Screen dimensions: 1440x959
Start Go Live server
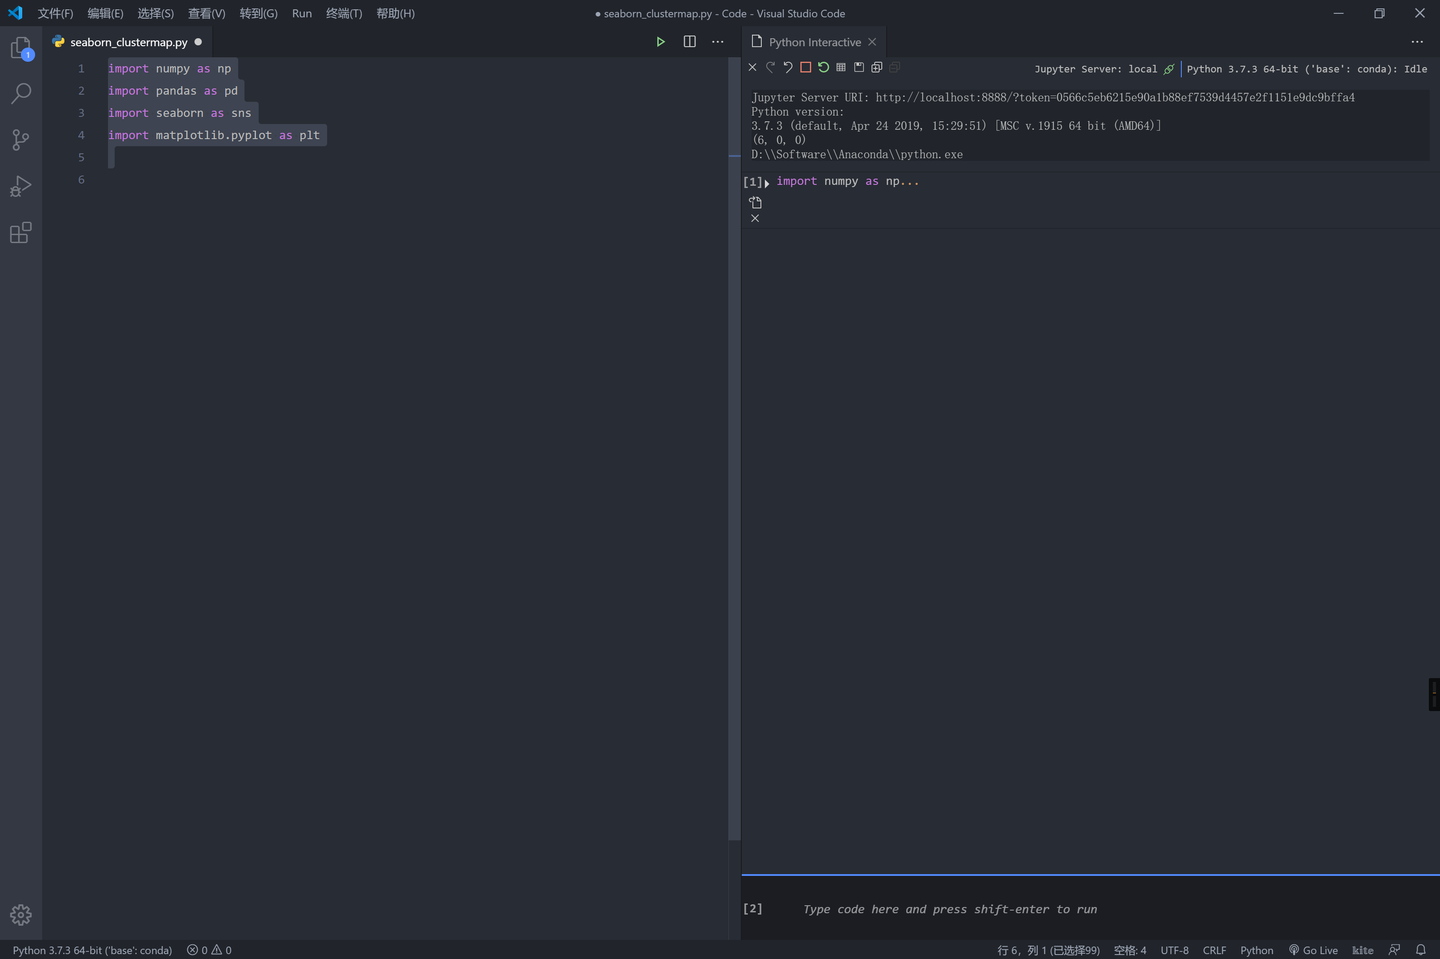coord(1313,950)
